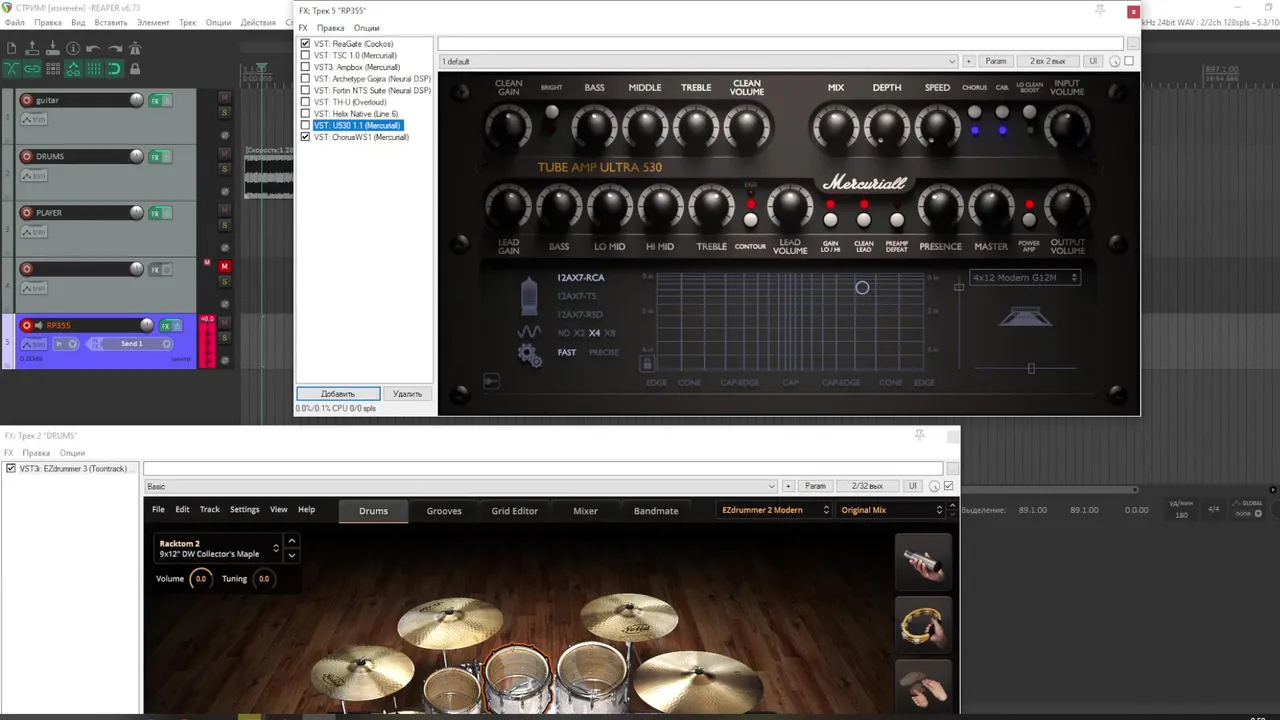The image size is (1280, 720).
Task: Open the Settings menu in EZdrummer
Action: 244,510
